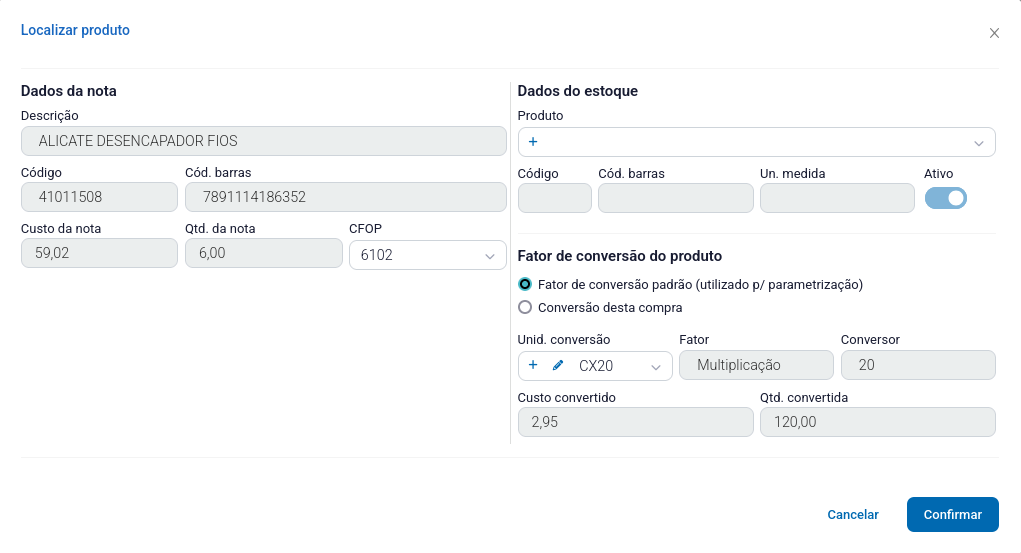Select the Cód. barras field 7891114186352
The width and height of the screenshot is (1021, 553).
click(345, 198)
